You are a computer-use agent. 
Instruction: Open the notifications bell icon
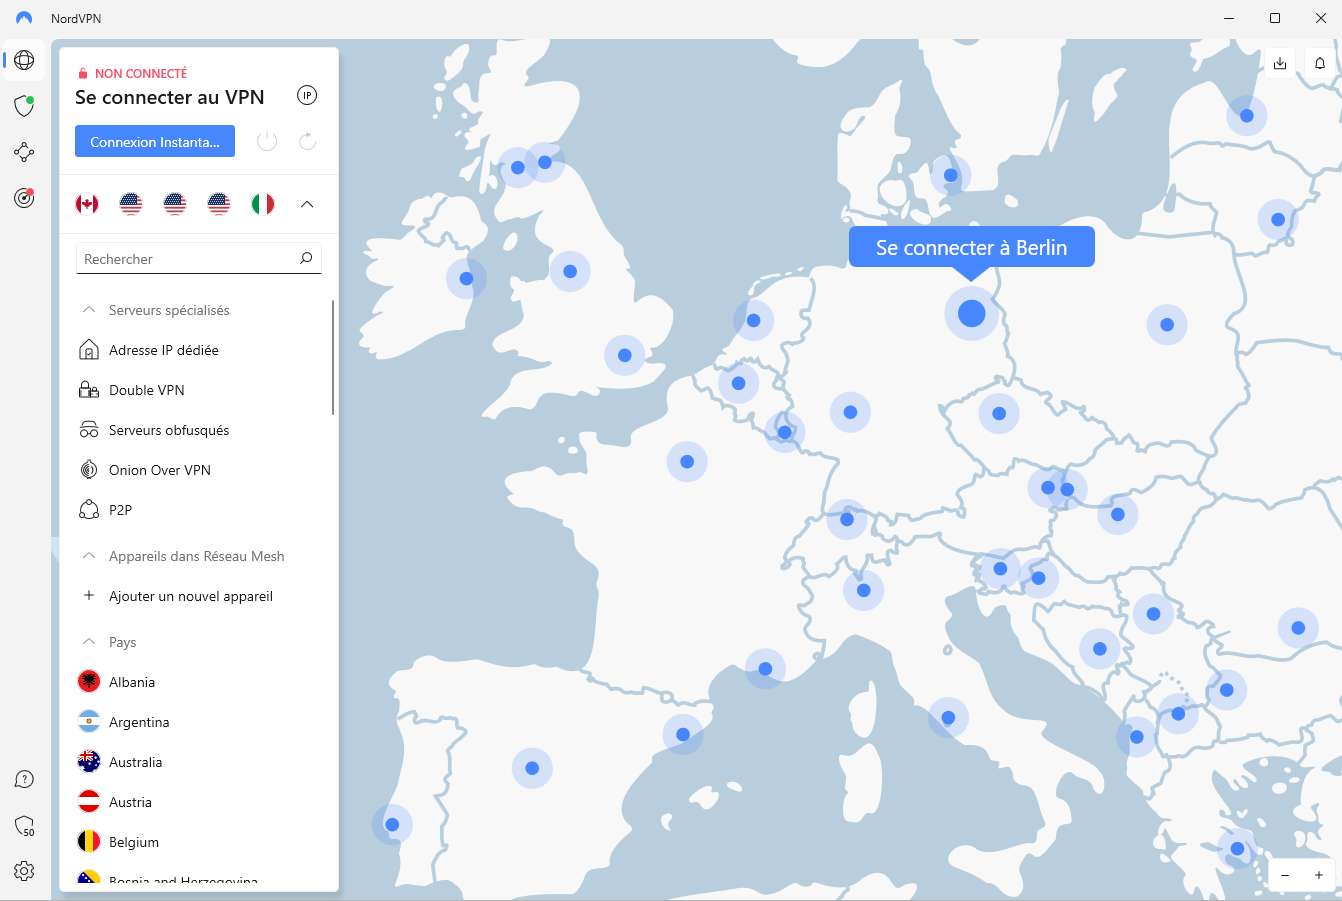1320,63
